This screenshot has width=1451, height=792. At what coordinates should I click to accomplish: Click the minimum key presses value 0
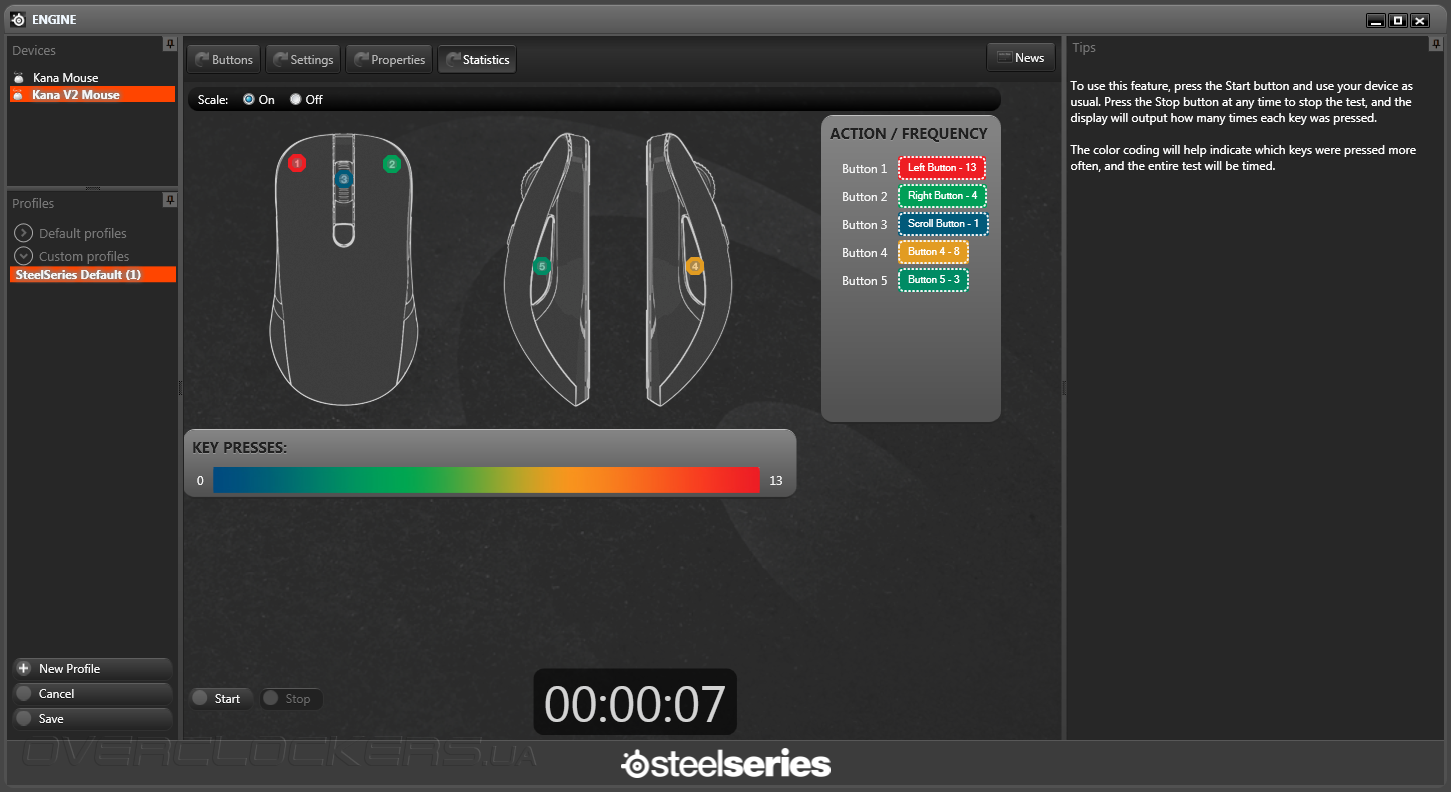tap(200, 481)
